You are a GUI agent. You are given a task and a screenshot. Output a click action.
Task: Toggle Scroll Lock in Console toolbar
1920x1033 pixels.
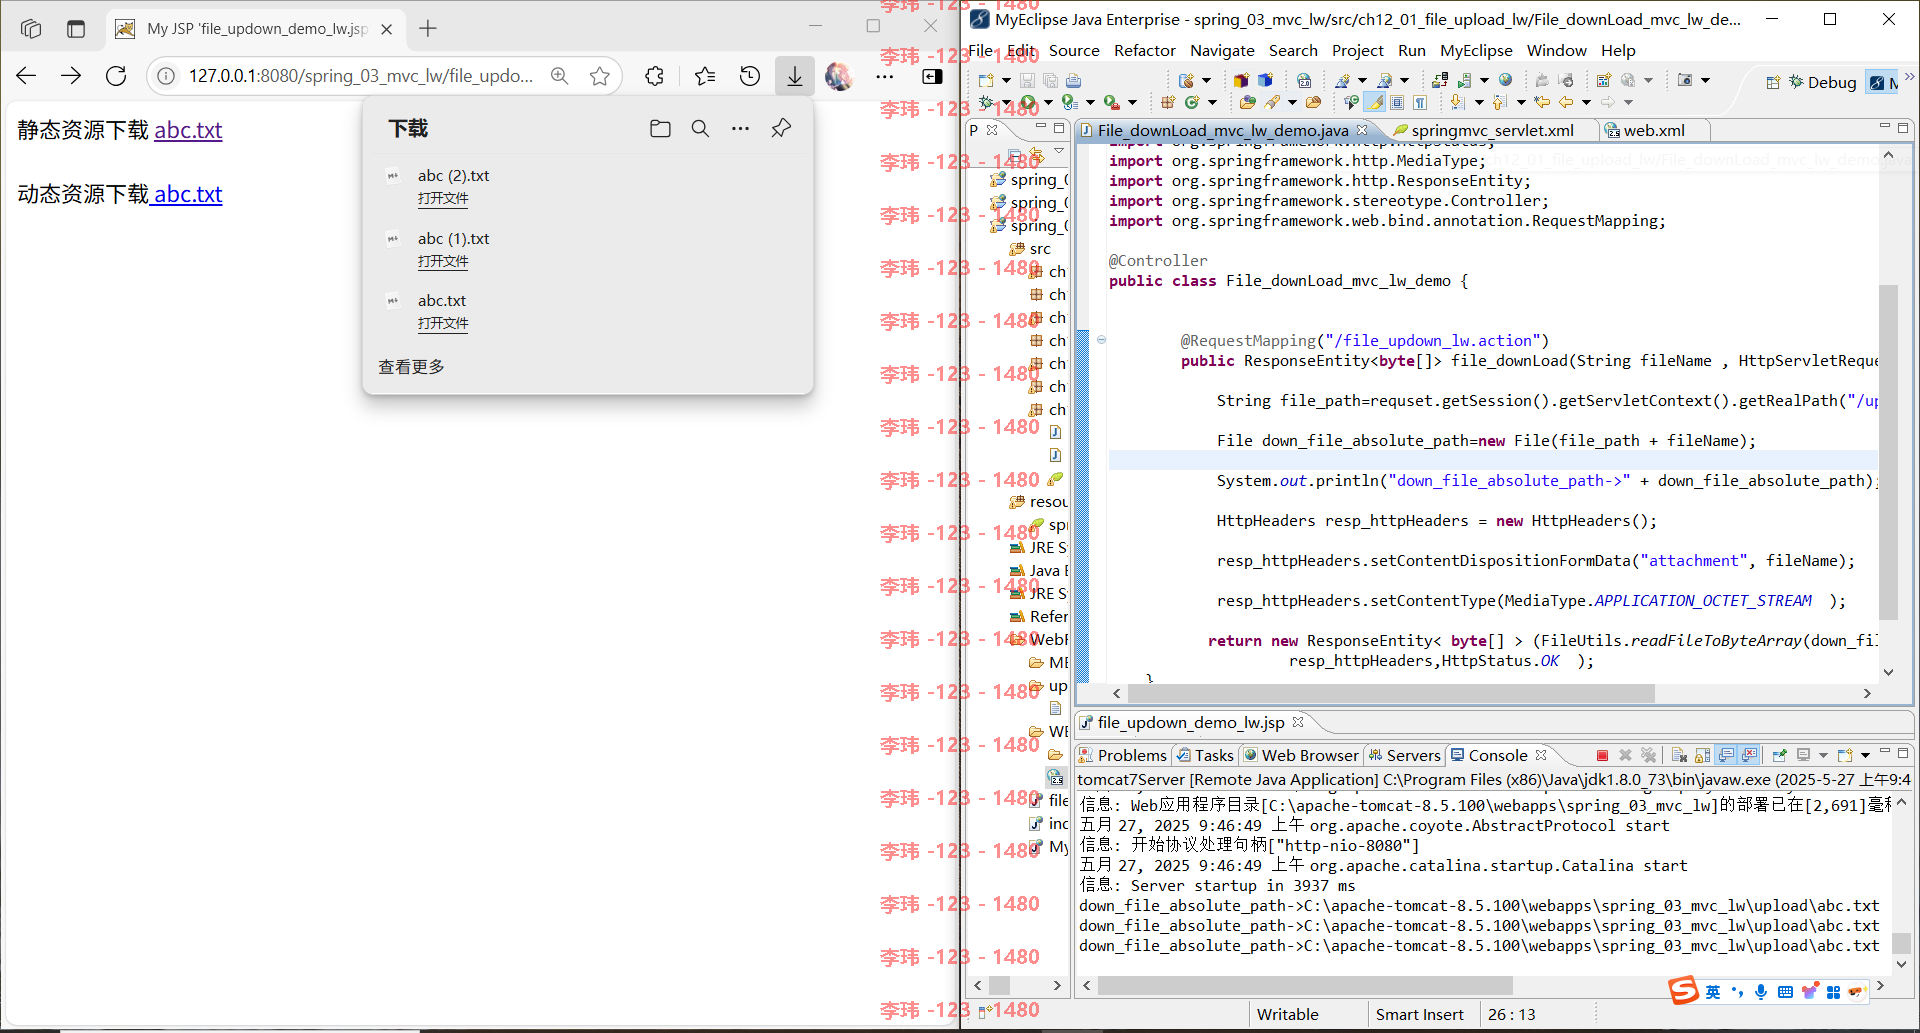1703,755
